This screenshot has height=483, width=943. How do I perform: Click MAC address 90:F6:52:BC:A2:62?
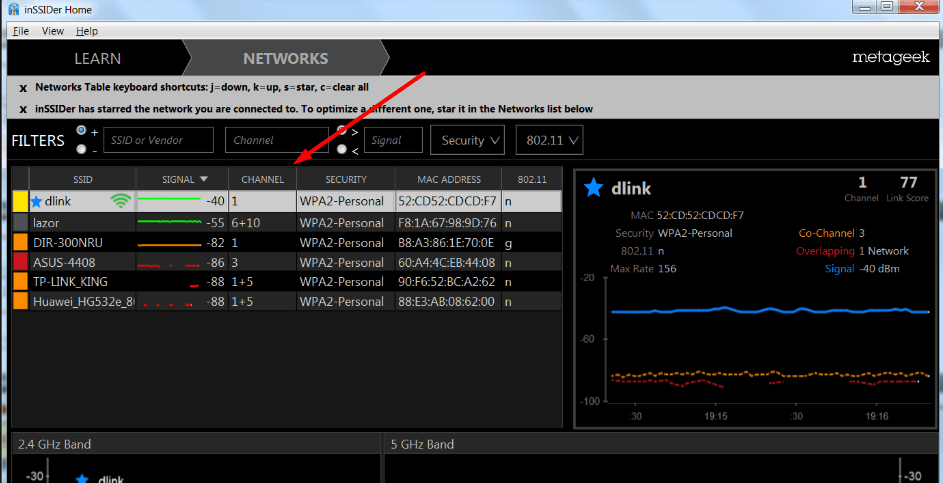point(446,282)
